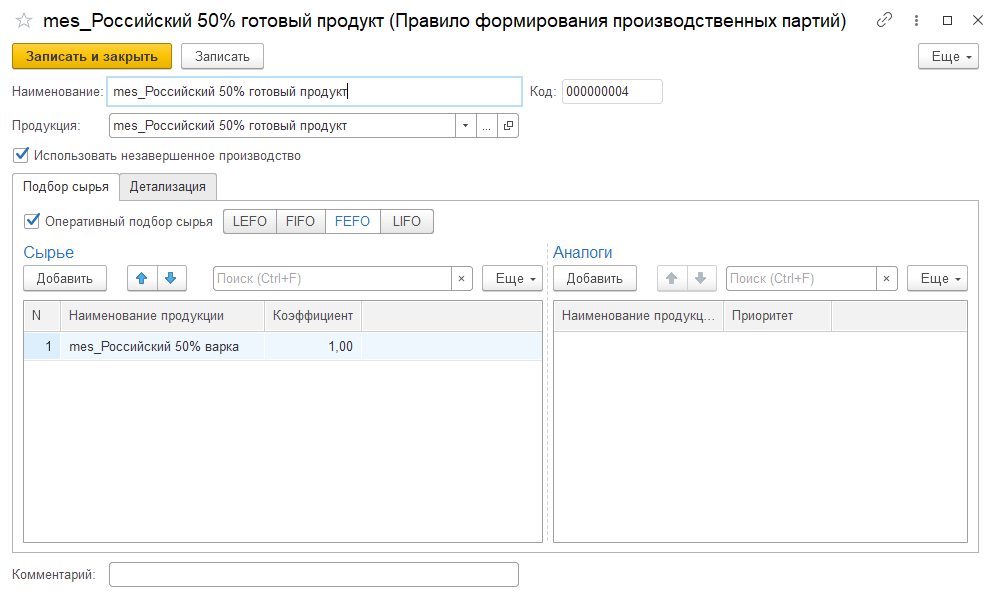Viewport: 998px width, 598px height.
Task: Switch to the Детализация tab
Action: click(x=167, y=187)
